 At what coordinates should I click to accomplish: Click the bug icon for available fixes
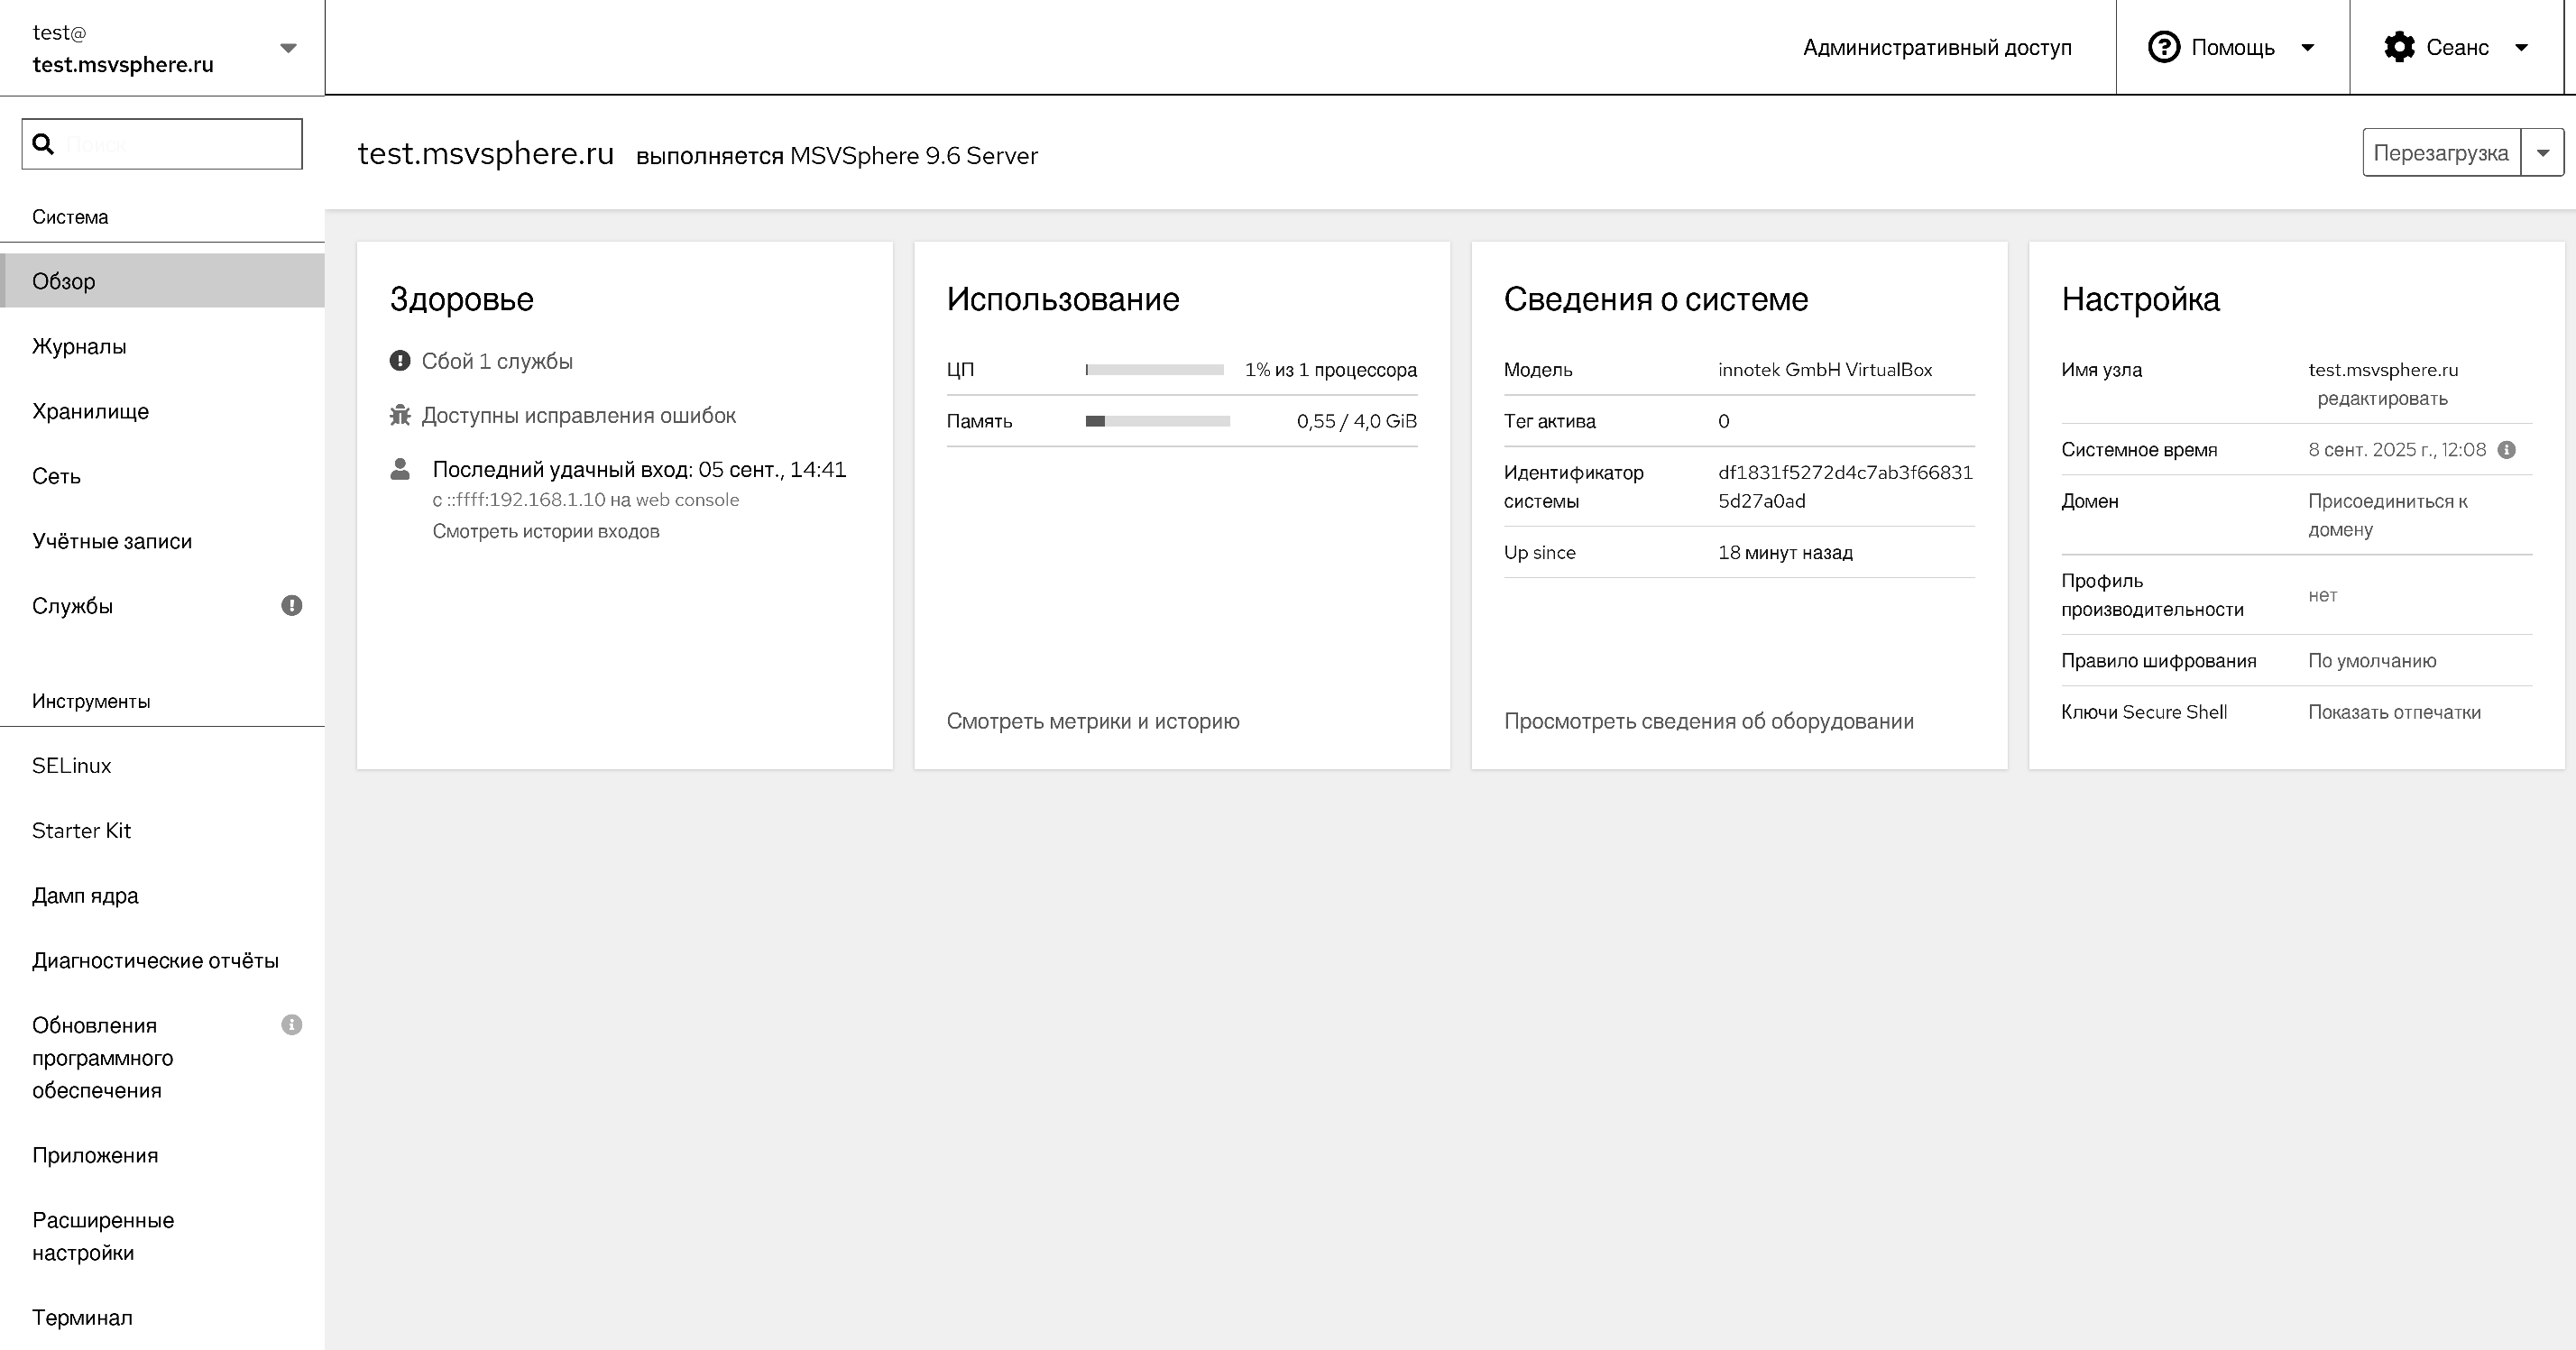point(400,415)
